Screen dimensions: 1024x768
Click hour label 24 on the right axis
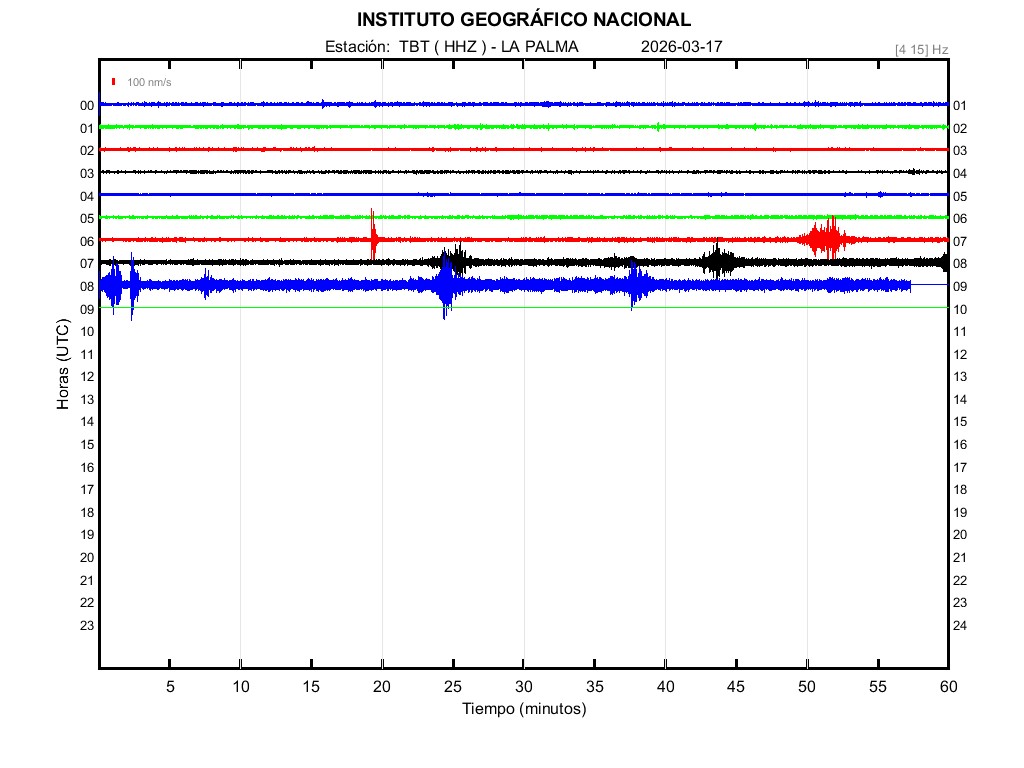960,626
